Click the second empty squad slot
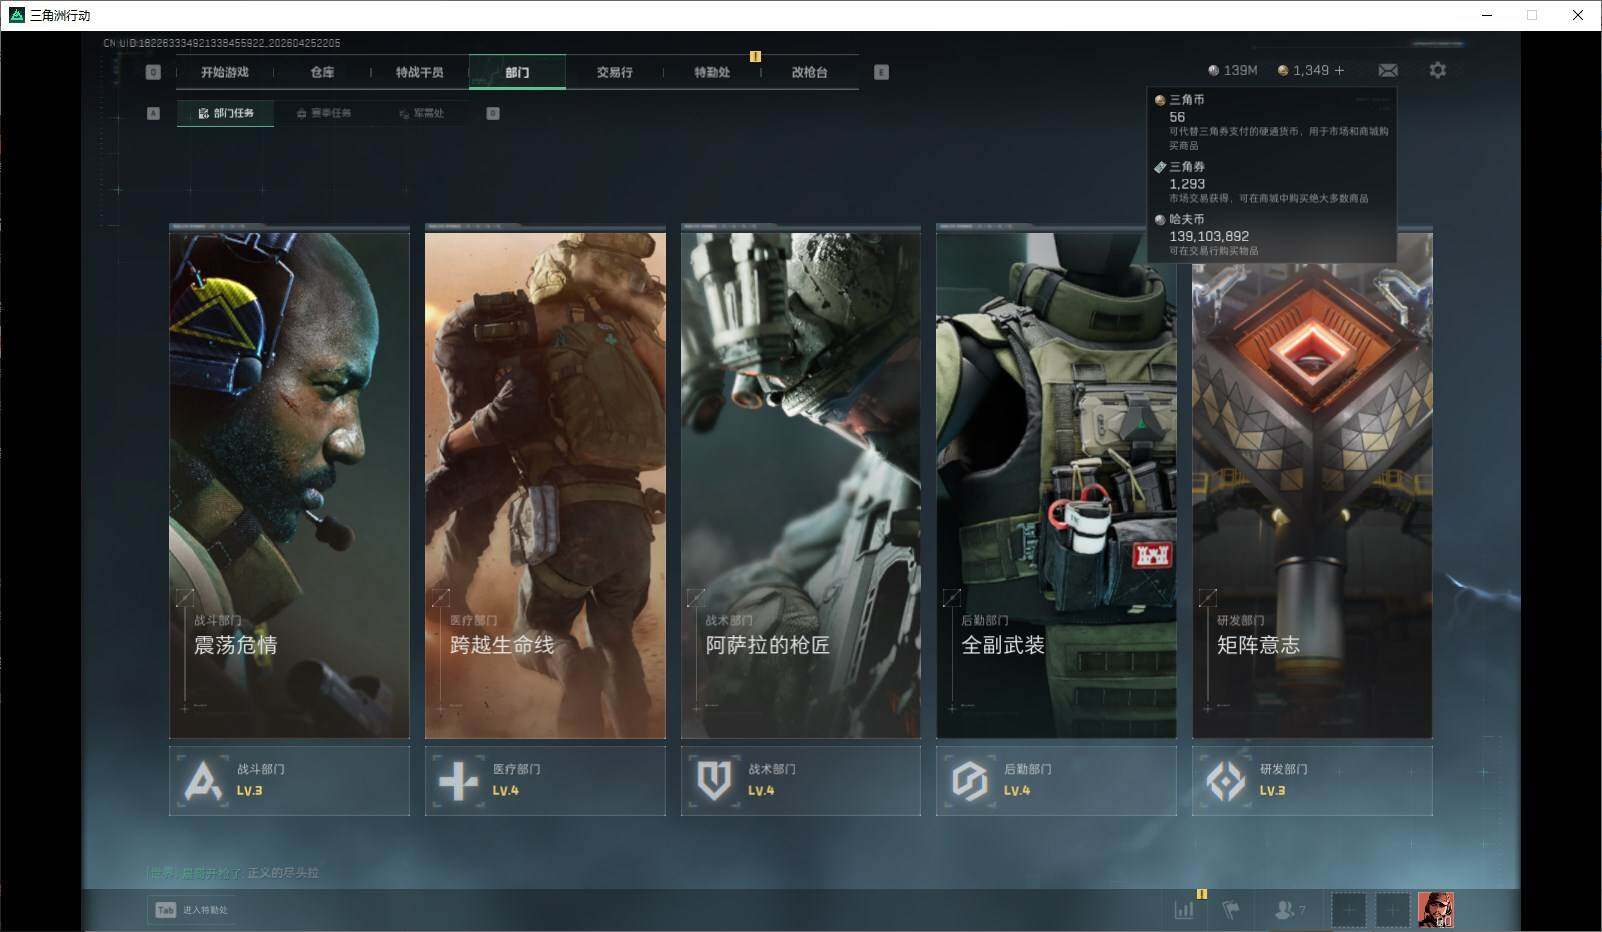This screenshot has width=1602, height=932. [1391, 910]
